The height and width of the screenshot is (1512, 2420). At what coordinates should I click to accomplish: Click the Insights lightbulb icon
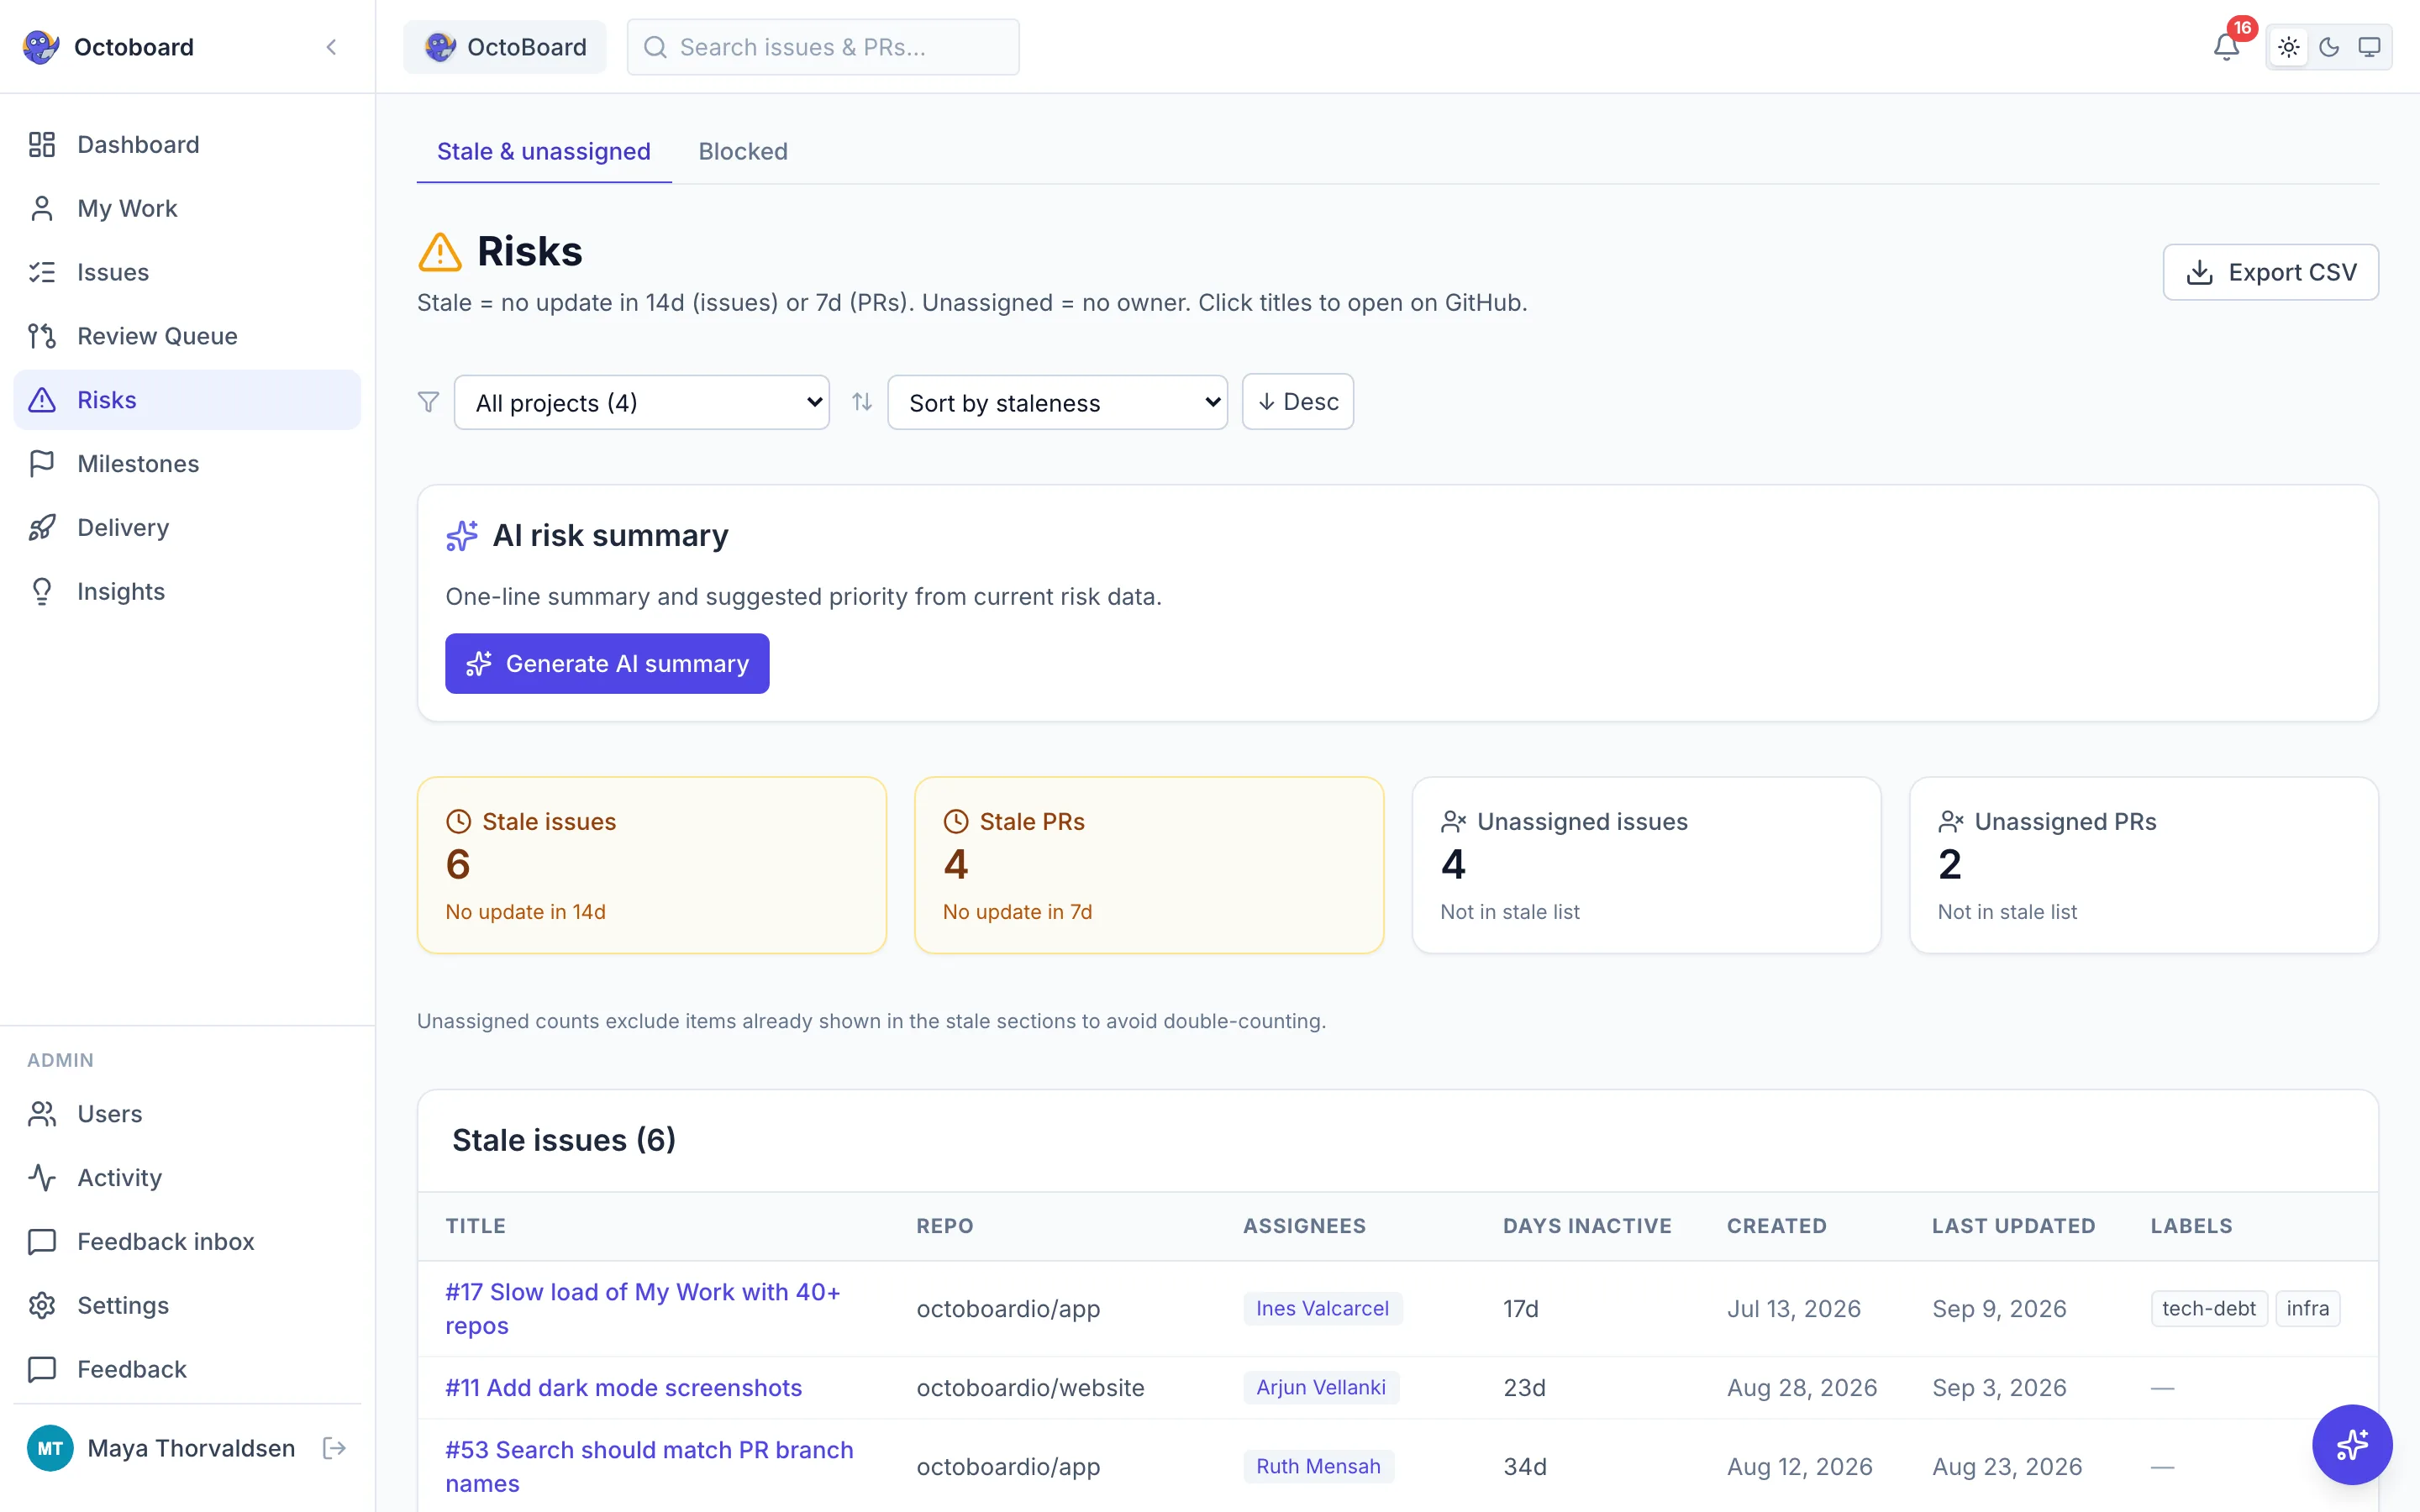tap(42, 592)
